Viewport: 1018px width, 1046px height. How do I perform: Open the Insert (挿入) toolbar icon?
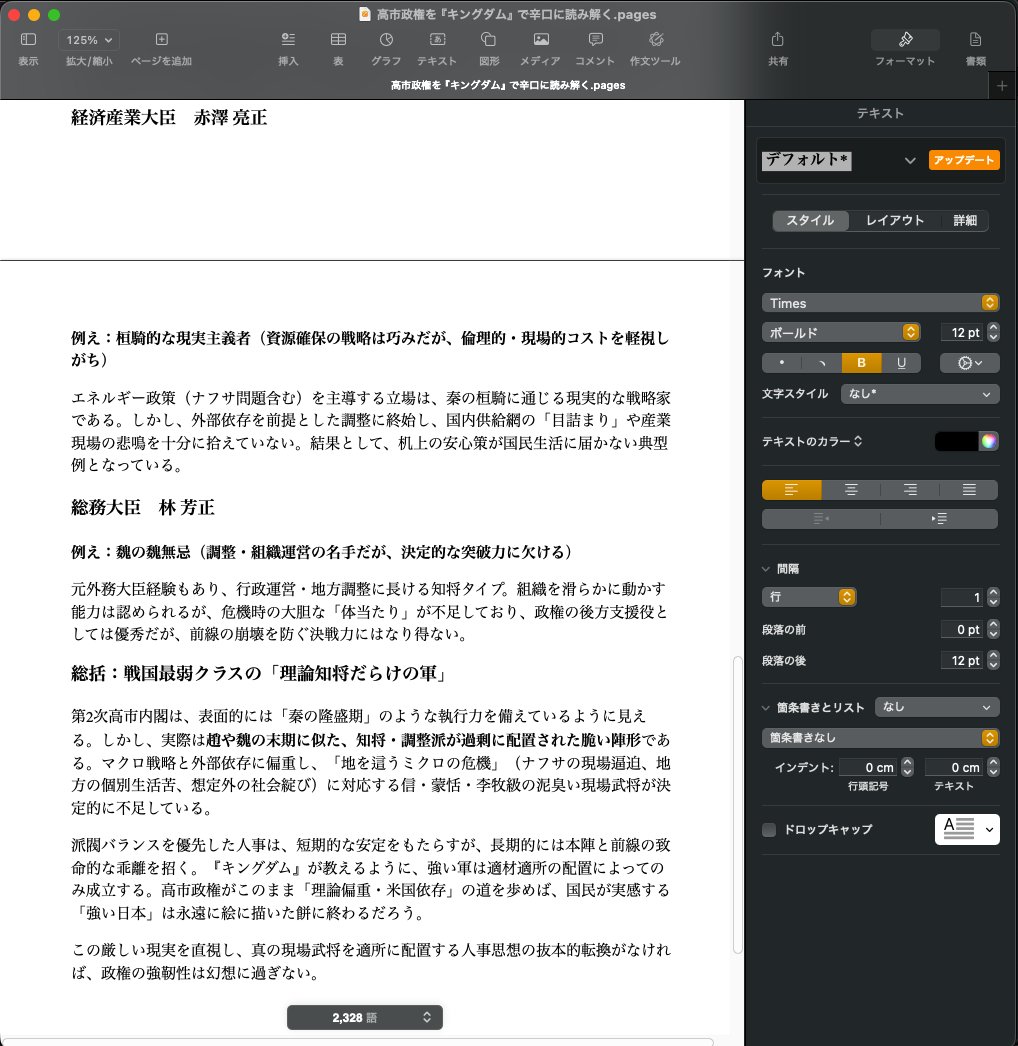pyautogui.click(x=288, y=39)
